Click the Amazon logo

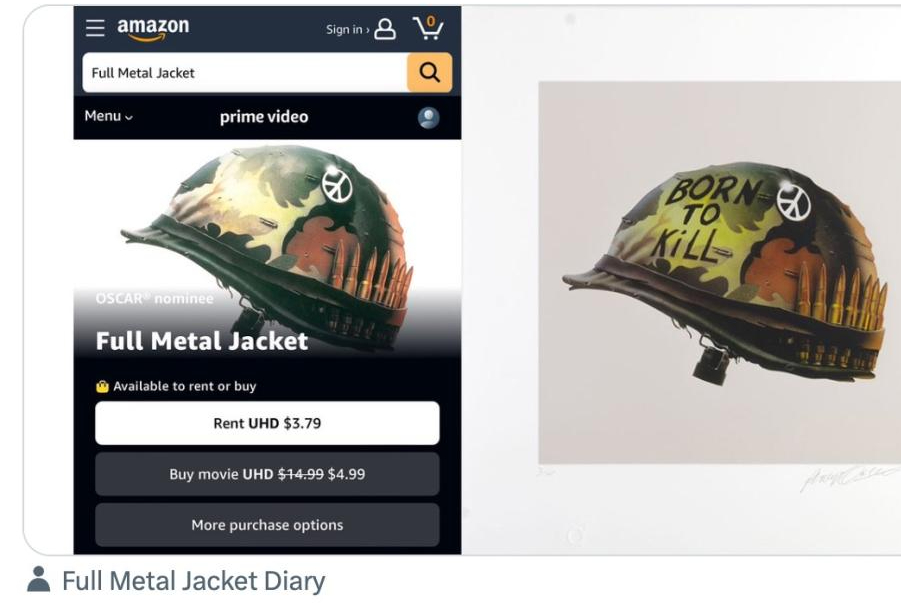pyautogui.click(x=153, y=29)
